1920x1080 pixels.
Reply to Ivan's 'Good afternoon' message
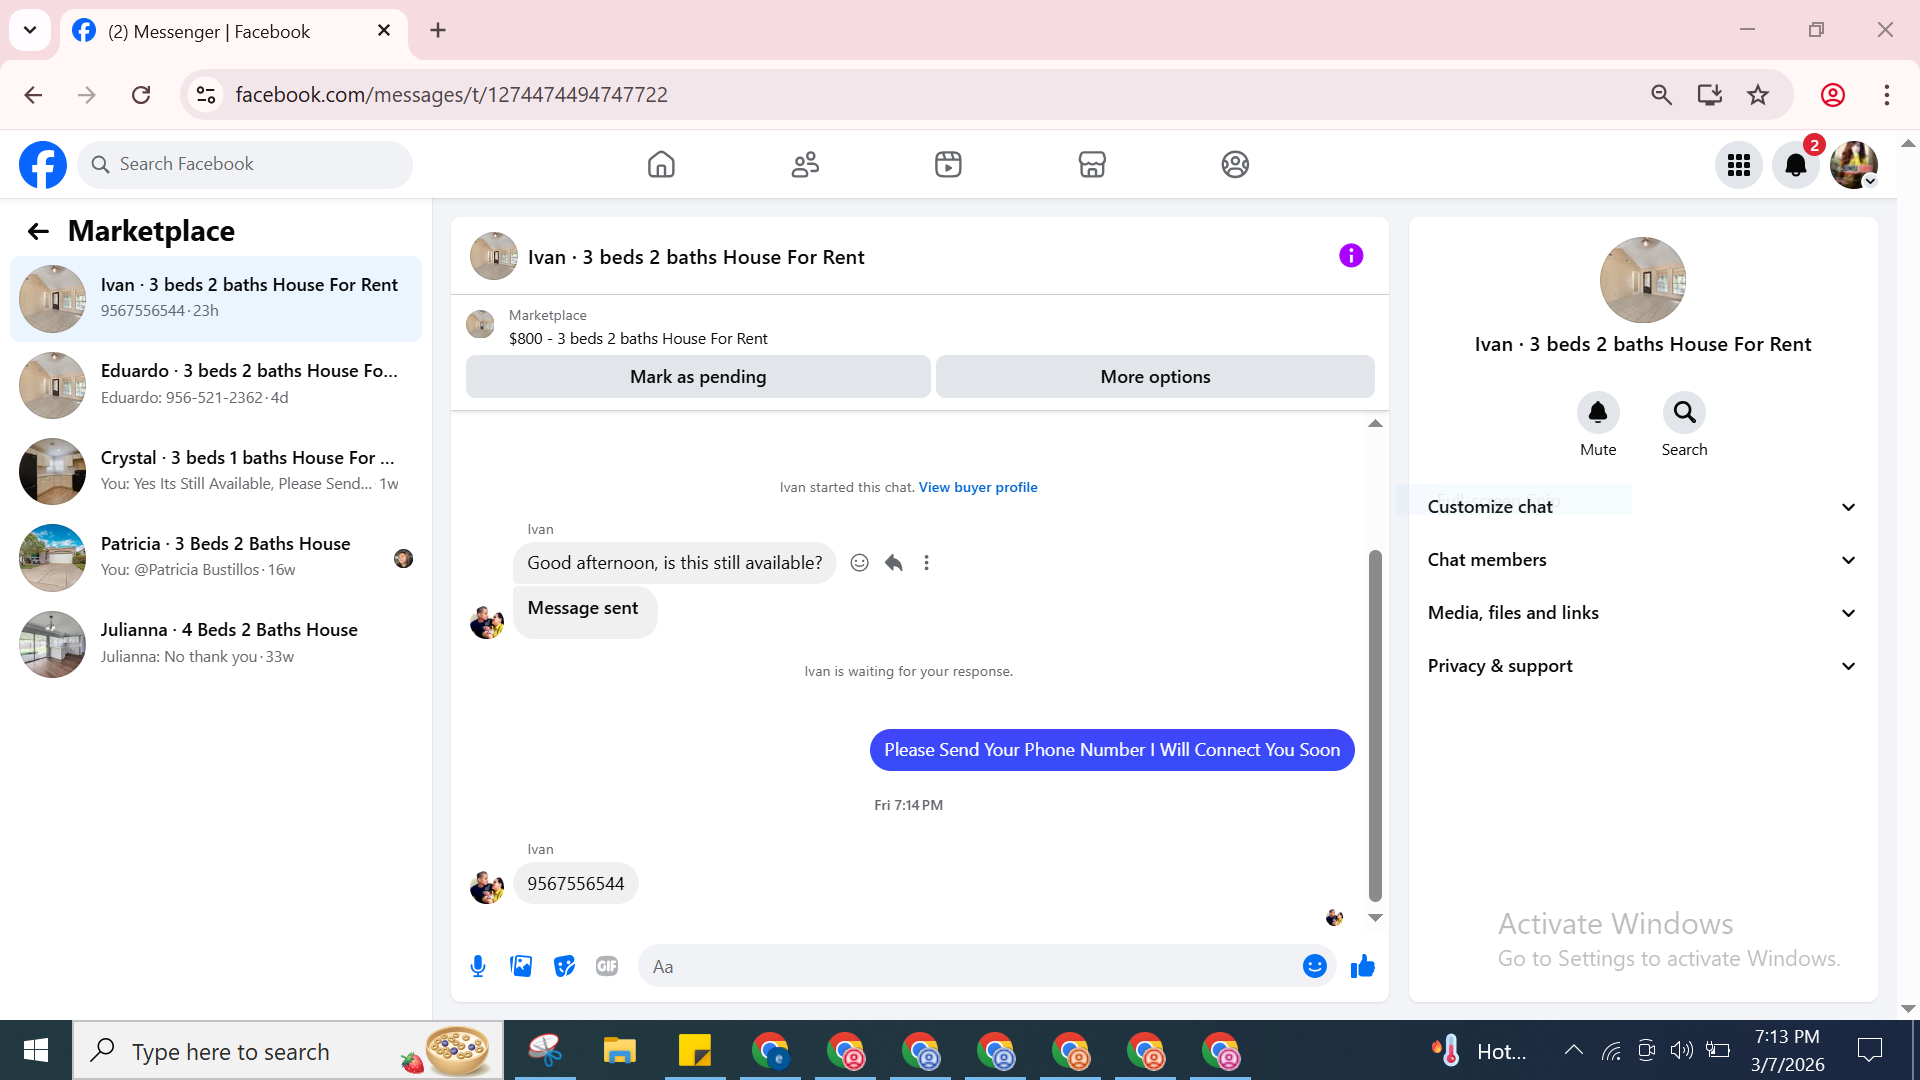[x=893, y=563]
